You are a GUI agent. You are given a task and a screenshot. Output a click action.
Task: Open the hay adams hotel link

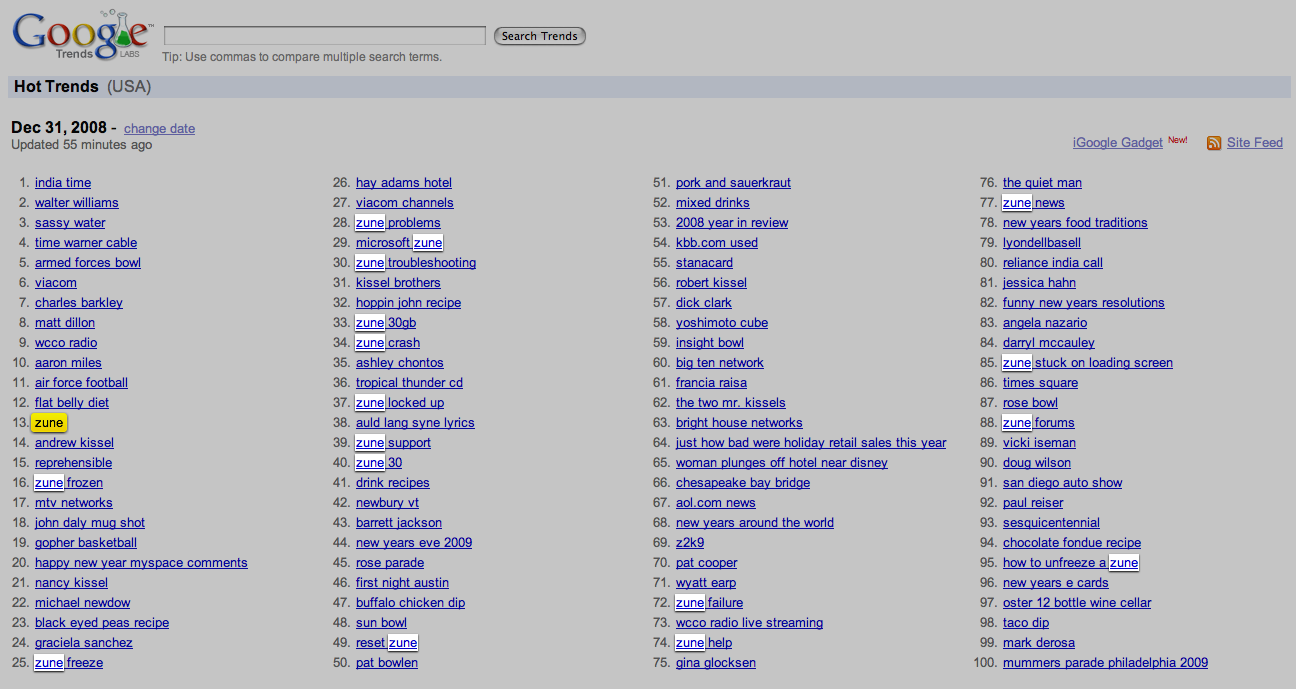(404, 183)
